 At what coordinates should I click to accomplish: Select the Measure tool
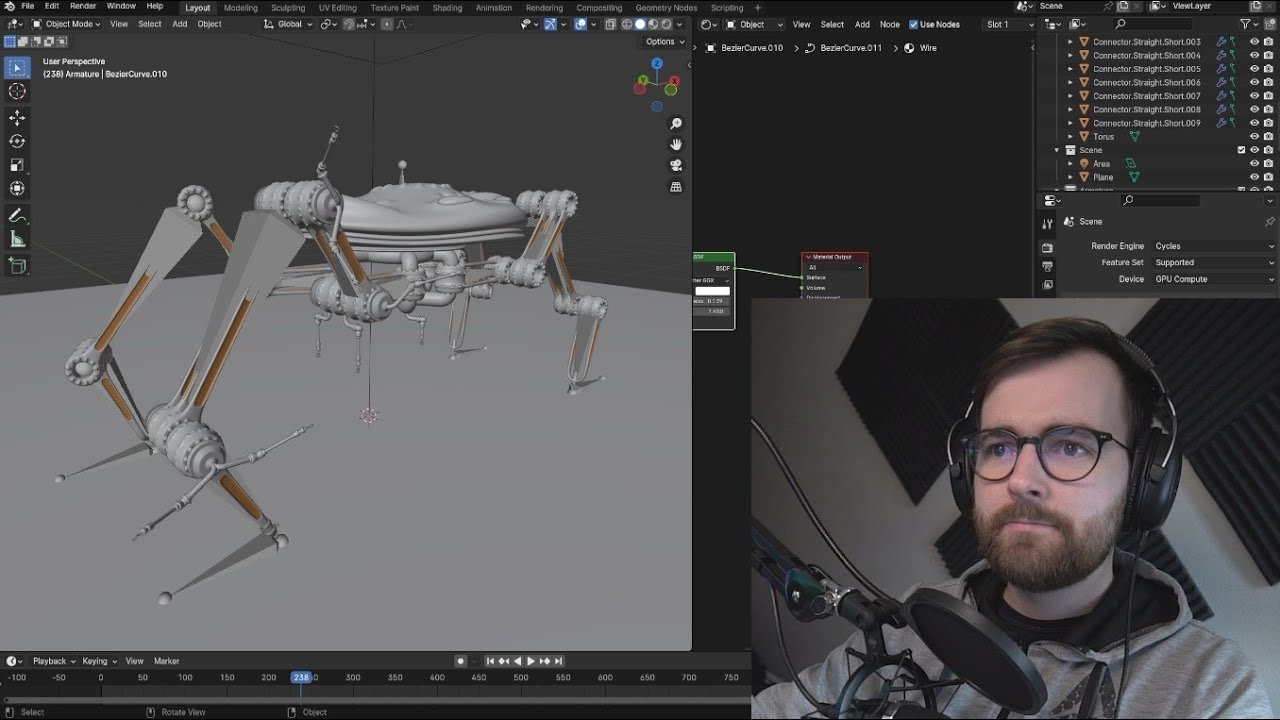tap(17, 239)
